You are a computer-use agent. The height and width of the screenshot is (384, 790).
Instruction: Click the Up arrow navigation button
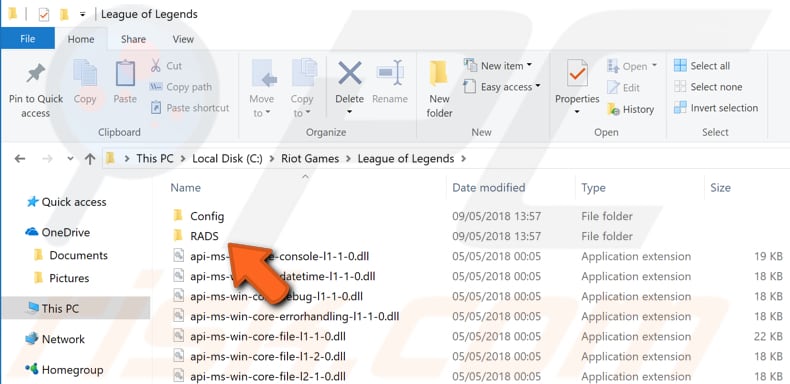pyautogui.click(x=90, y=159)
